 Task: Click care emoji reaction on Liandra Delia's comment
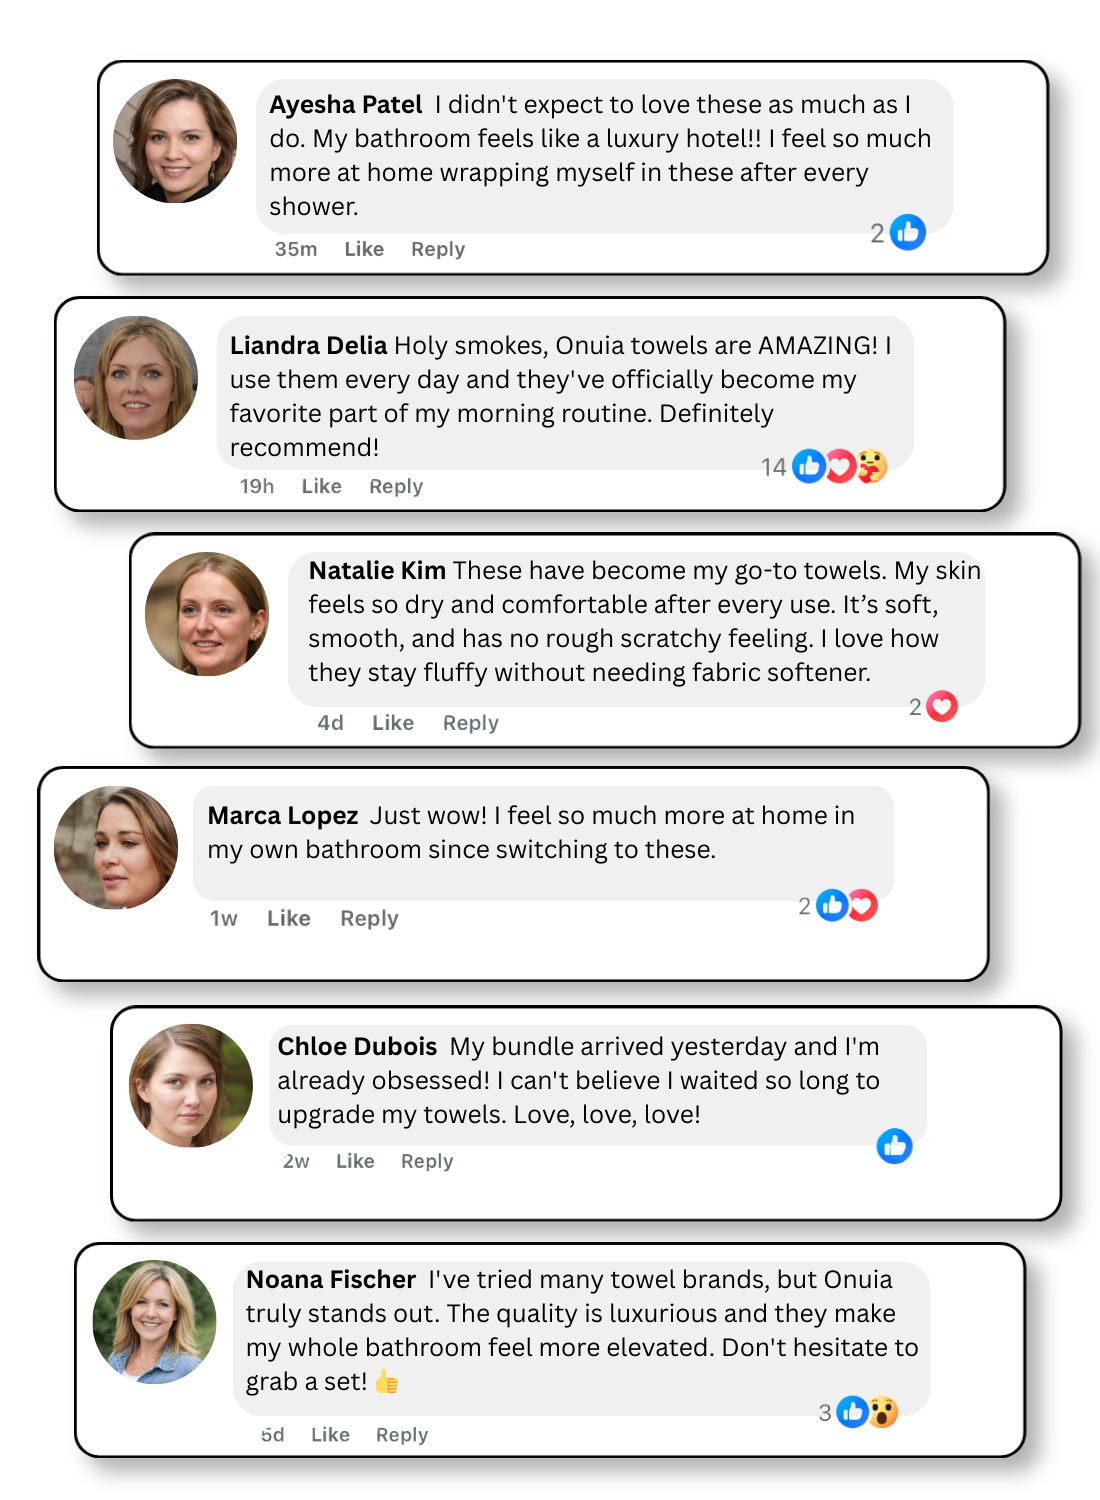click(872, 466)
